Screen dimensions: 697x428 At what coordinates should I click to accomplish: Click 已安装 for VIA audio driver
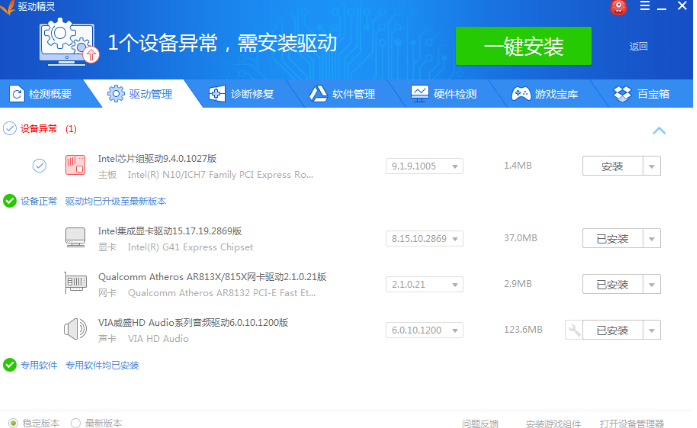pos(612,330)
